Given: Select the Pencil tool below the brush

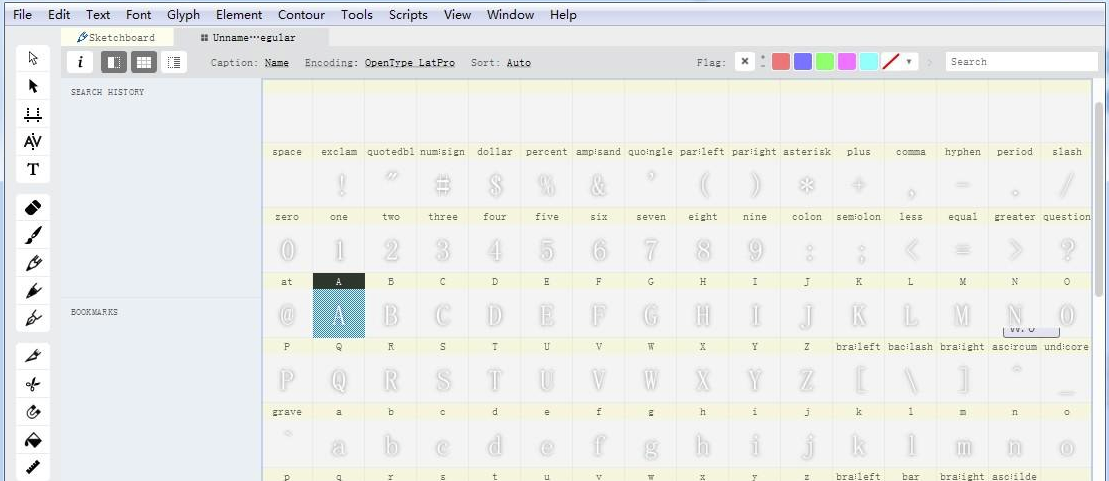Looking at the screenshot, I should [x=33, y=262].
